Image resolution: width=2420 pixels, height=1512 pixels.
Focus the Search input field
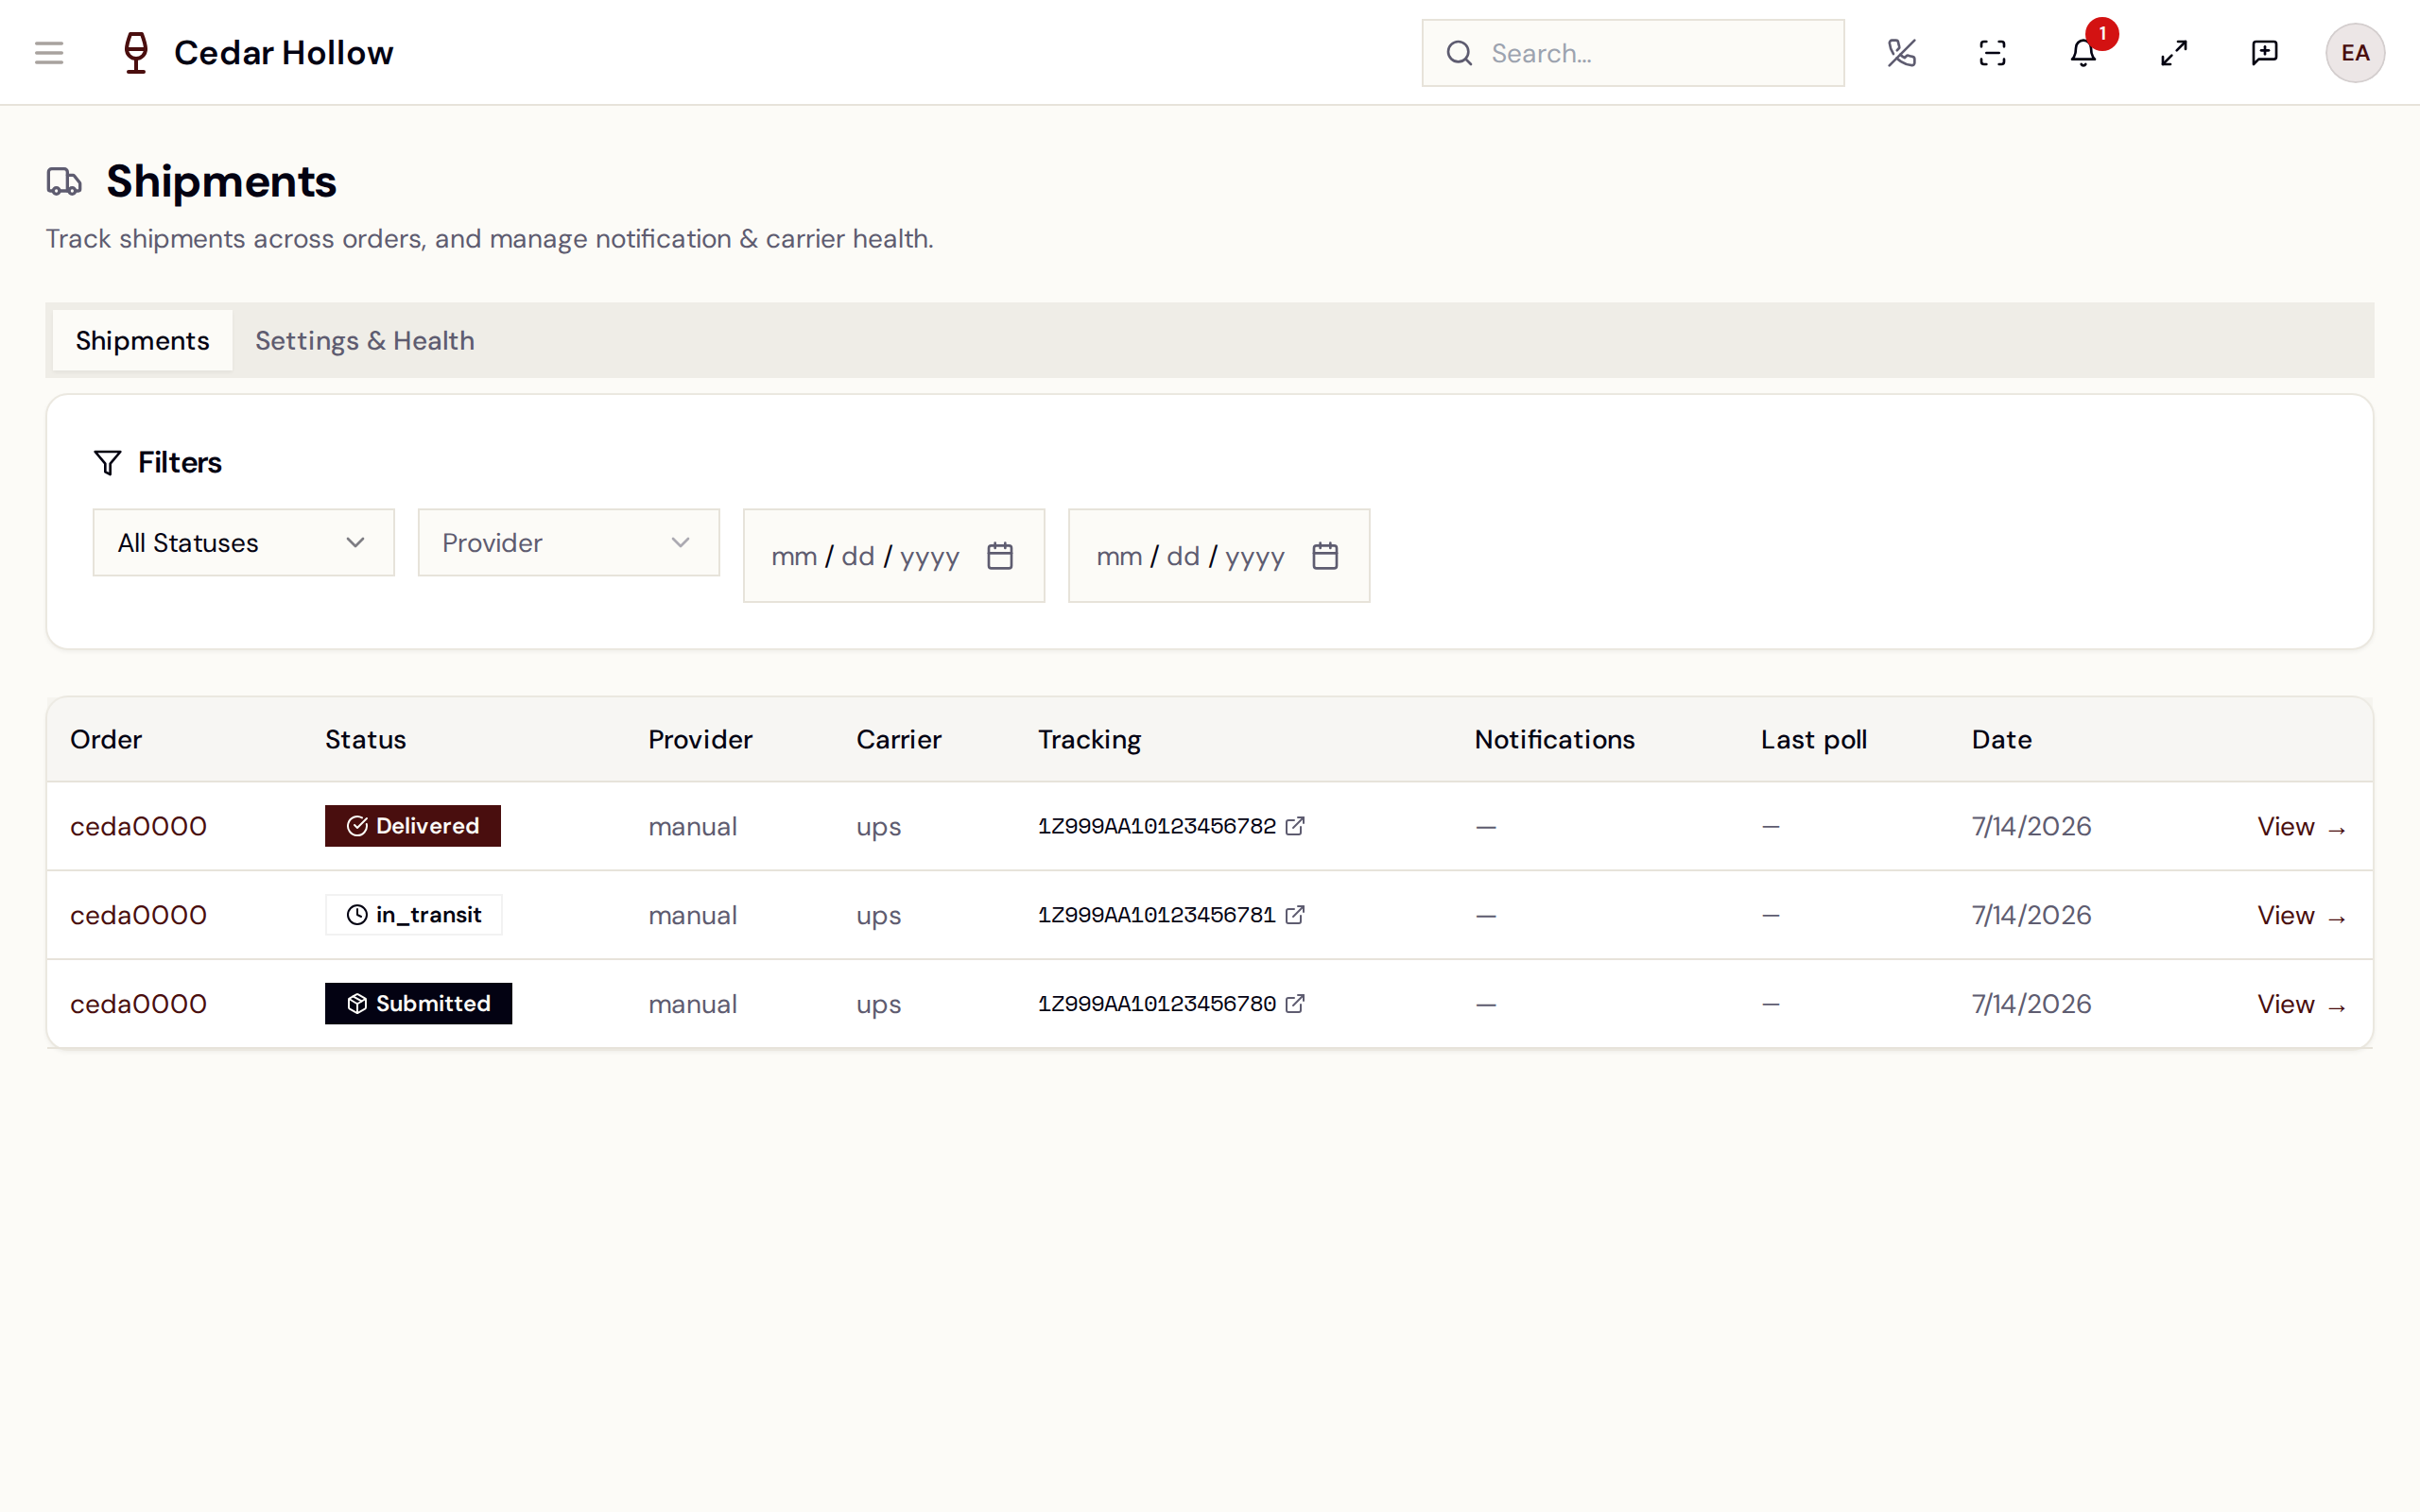1633,53
